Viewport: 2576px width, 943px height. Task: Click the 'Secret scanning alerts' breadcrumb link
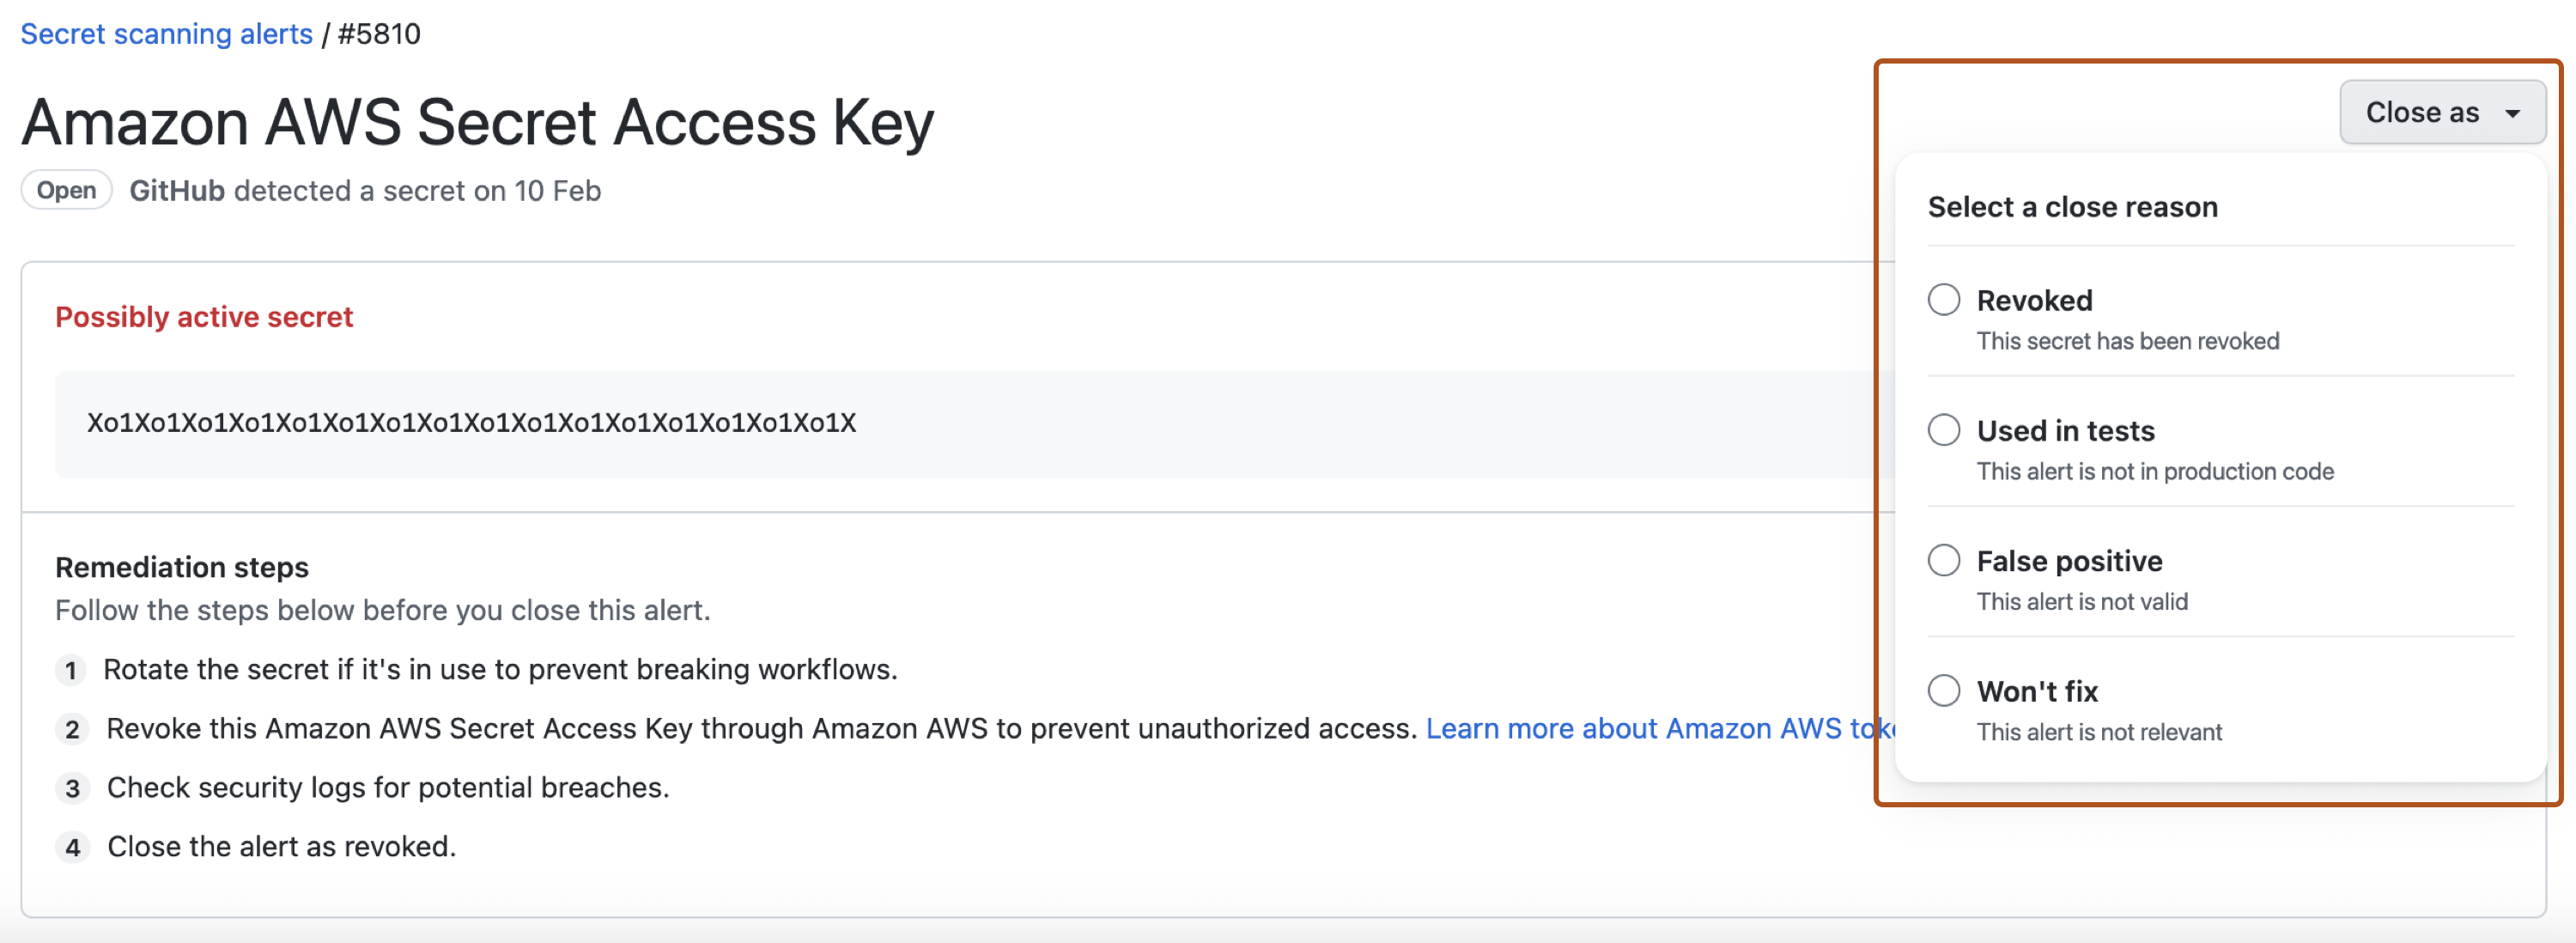166,31
